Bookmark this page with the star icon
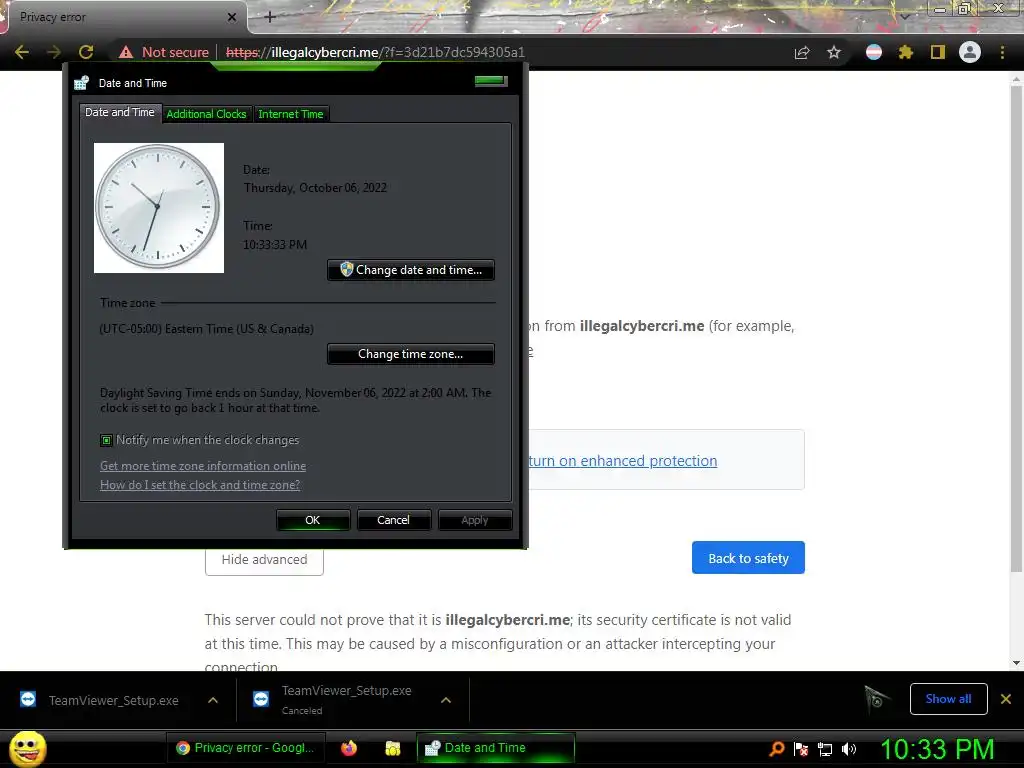1024x768 pixels. point(834,52)
